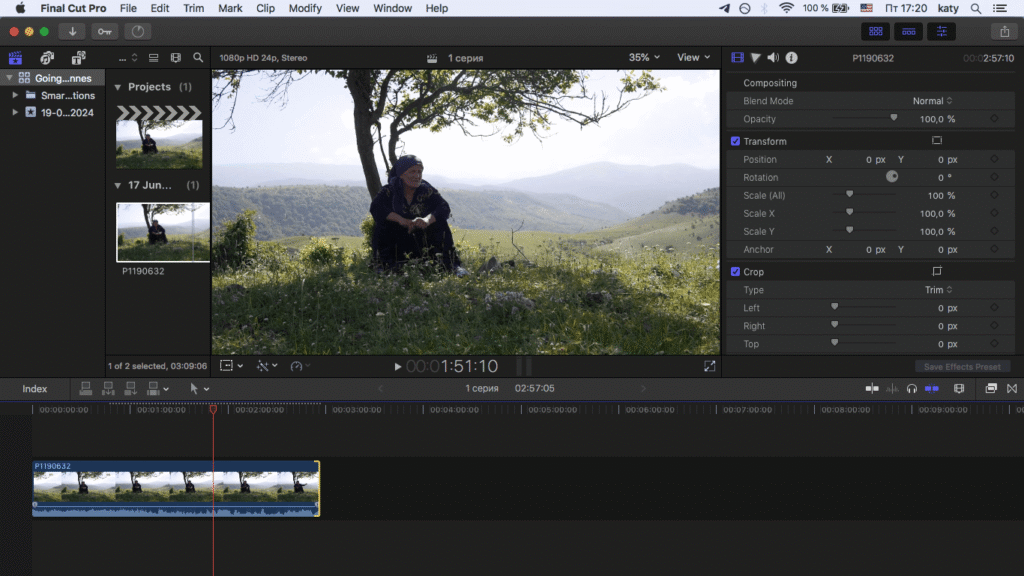Image resolution: width=1024 pixels, height=576 pixels.
Task: Add keyframe for Rotation
Action: tap(994, 177)
